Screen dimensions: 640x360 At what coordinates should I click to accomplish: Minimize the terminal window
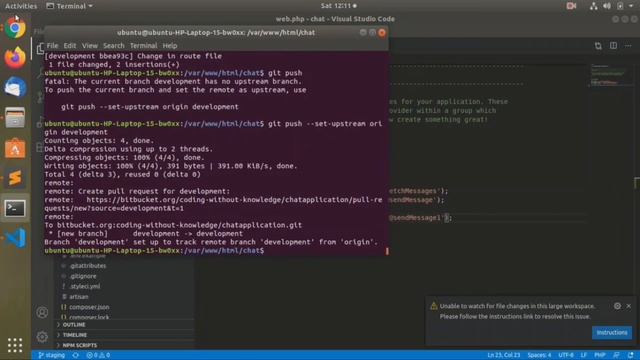pos(363,32)
